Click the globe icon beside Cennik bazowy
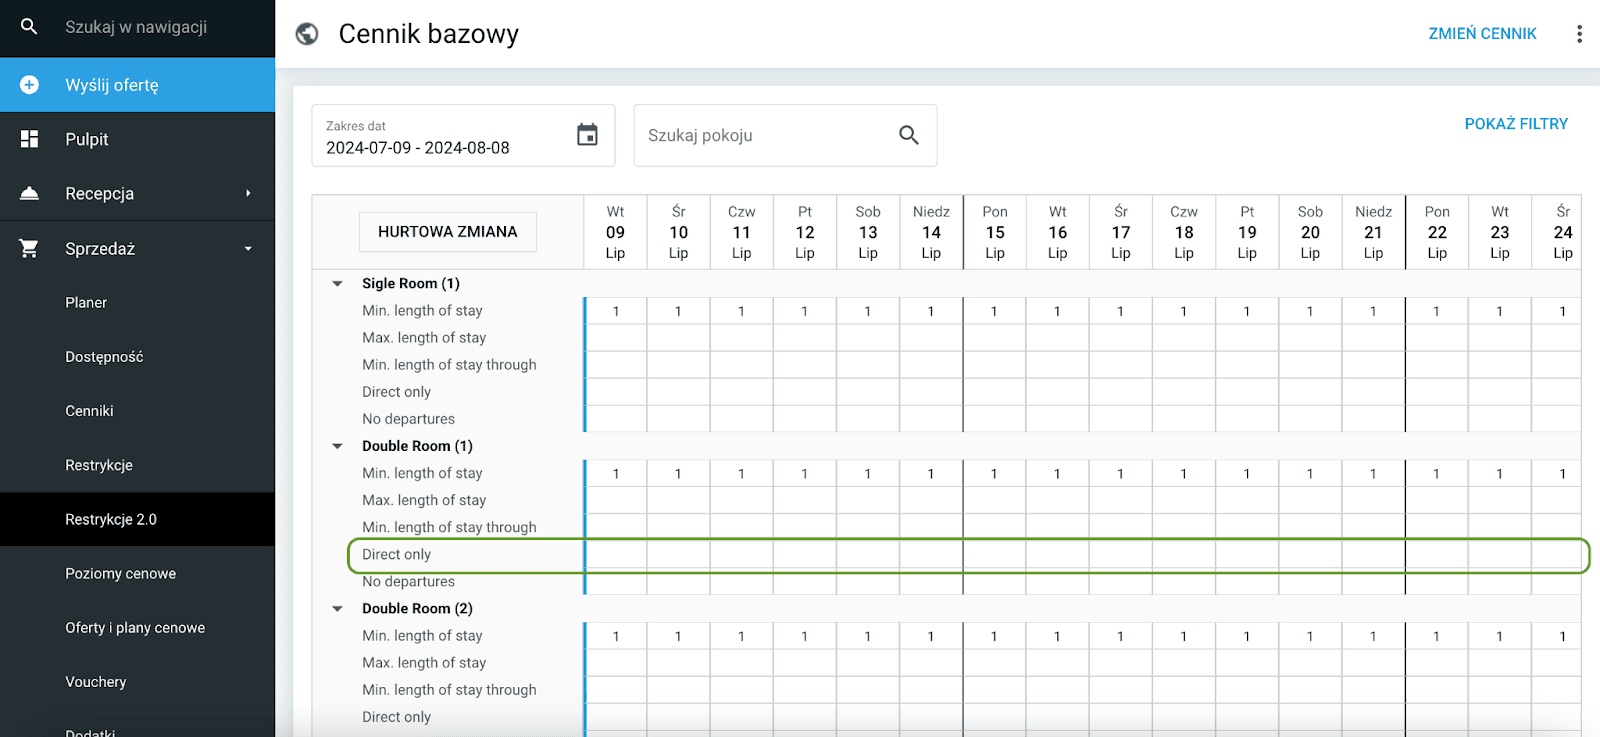Viewport: 1600px width, 737px height. point(307,34)
